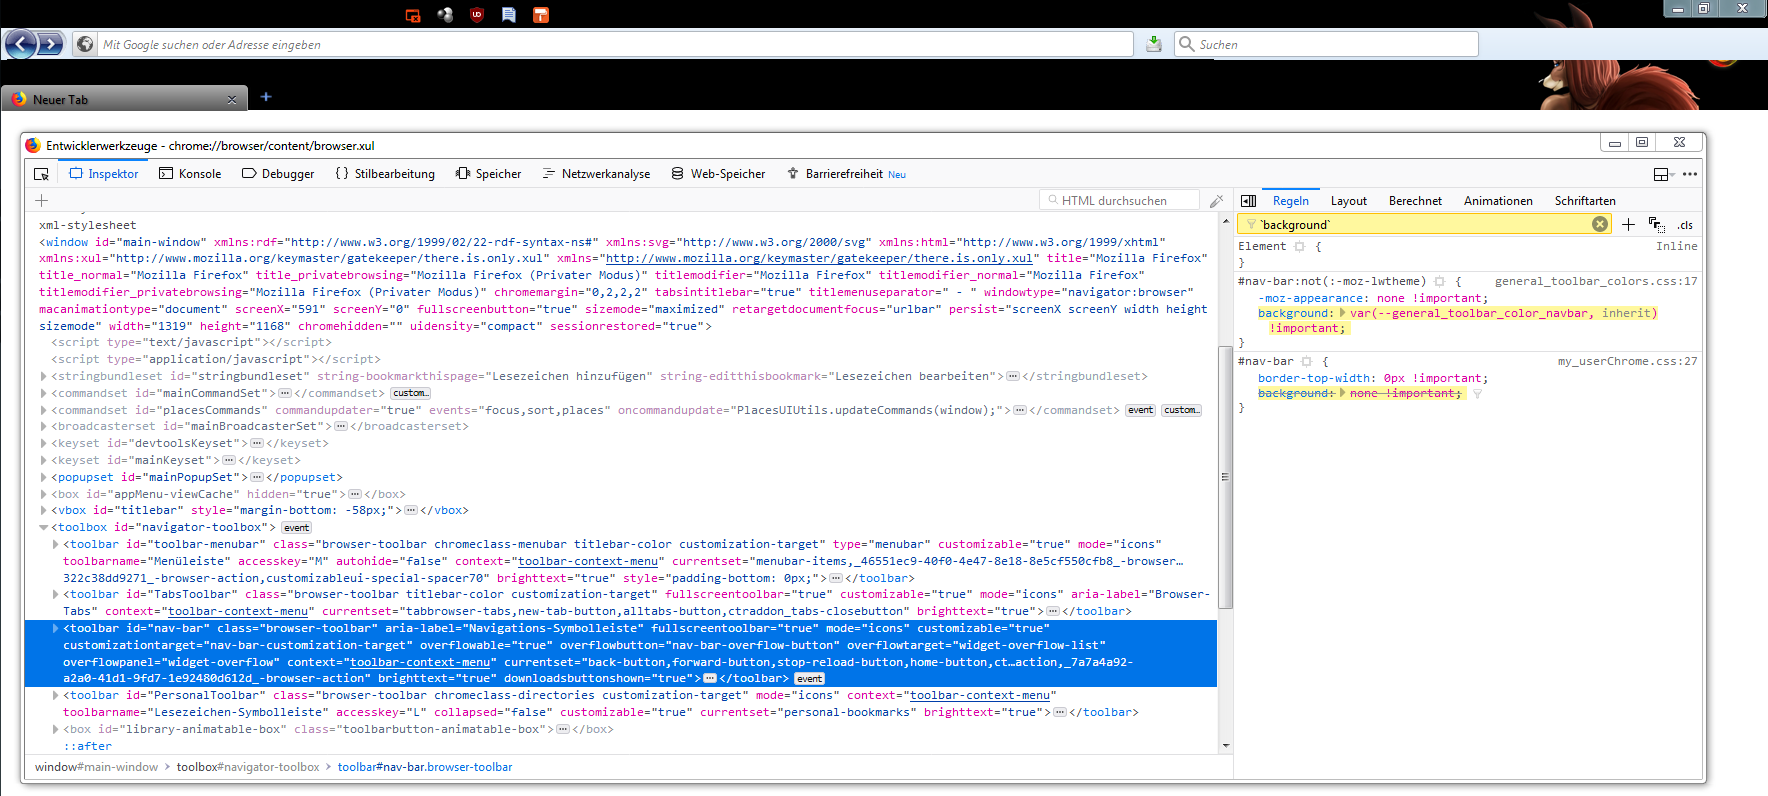
Task: Expand the devtoolsKeyset keyset node
Action: point(44,443)
